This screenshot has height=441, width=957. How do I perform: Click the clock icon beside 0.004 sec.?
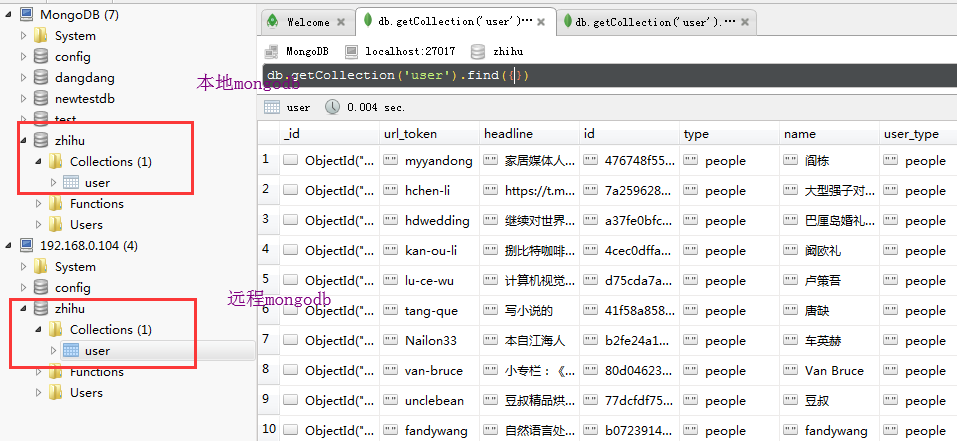tap(332, 107)
